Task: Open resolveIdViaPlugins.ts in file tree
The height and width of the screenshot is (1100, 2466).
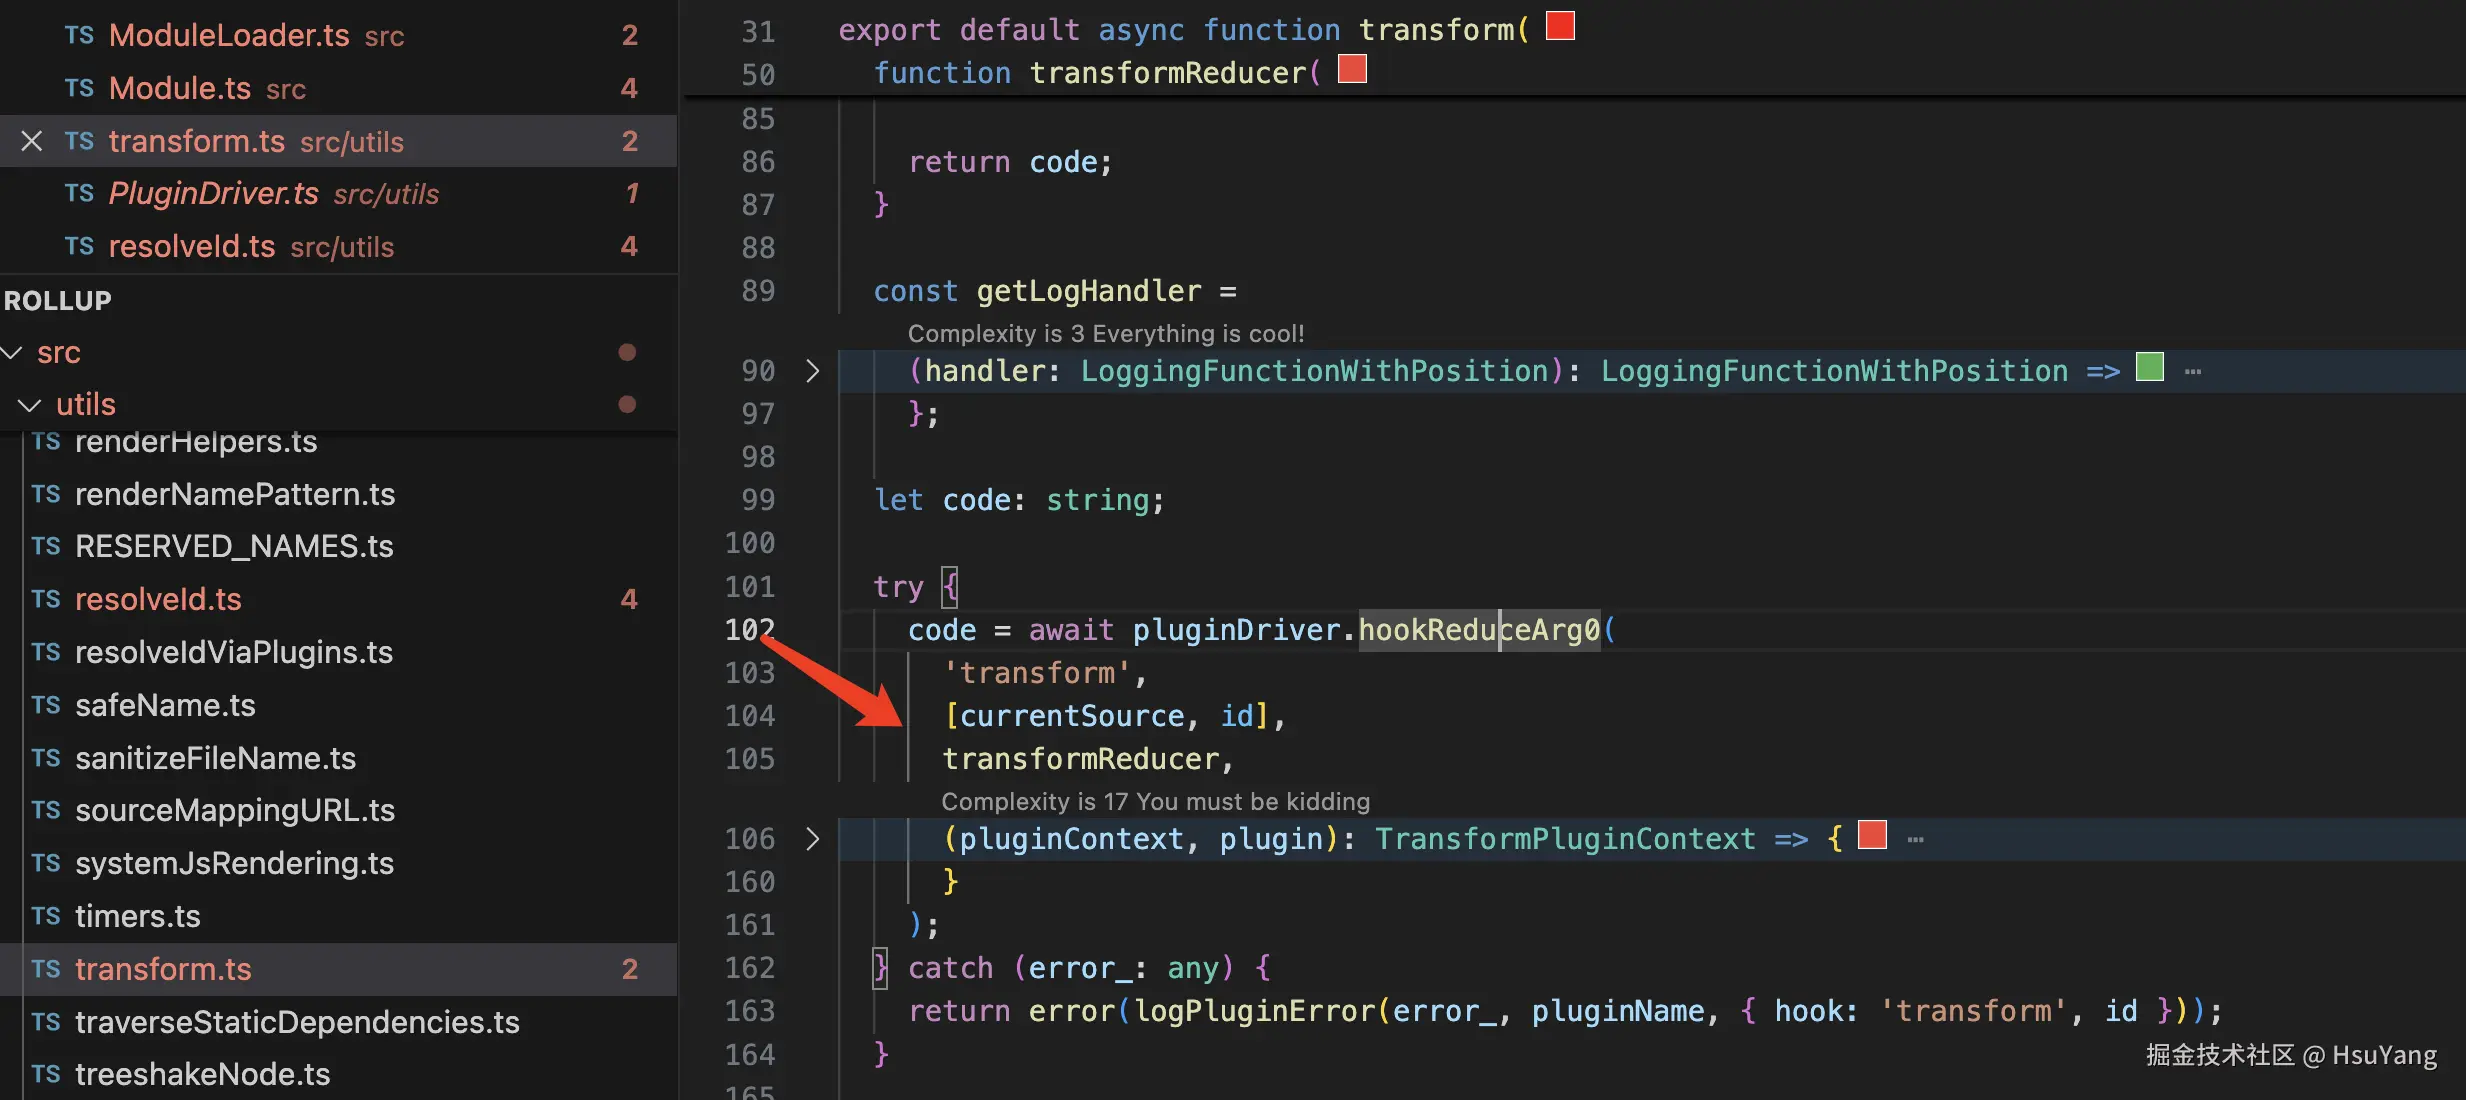Action: pos(233,653)
